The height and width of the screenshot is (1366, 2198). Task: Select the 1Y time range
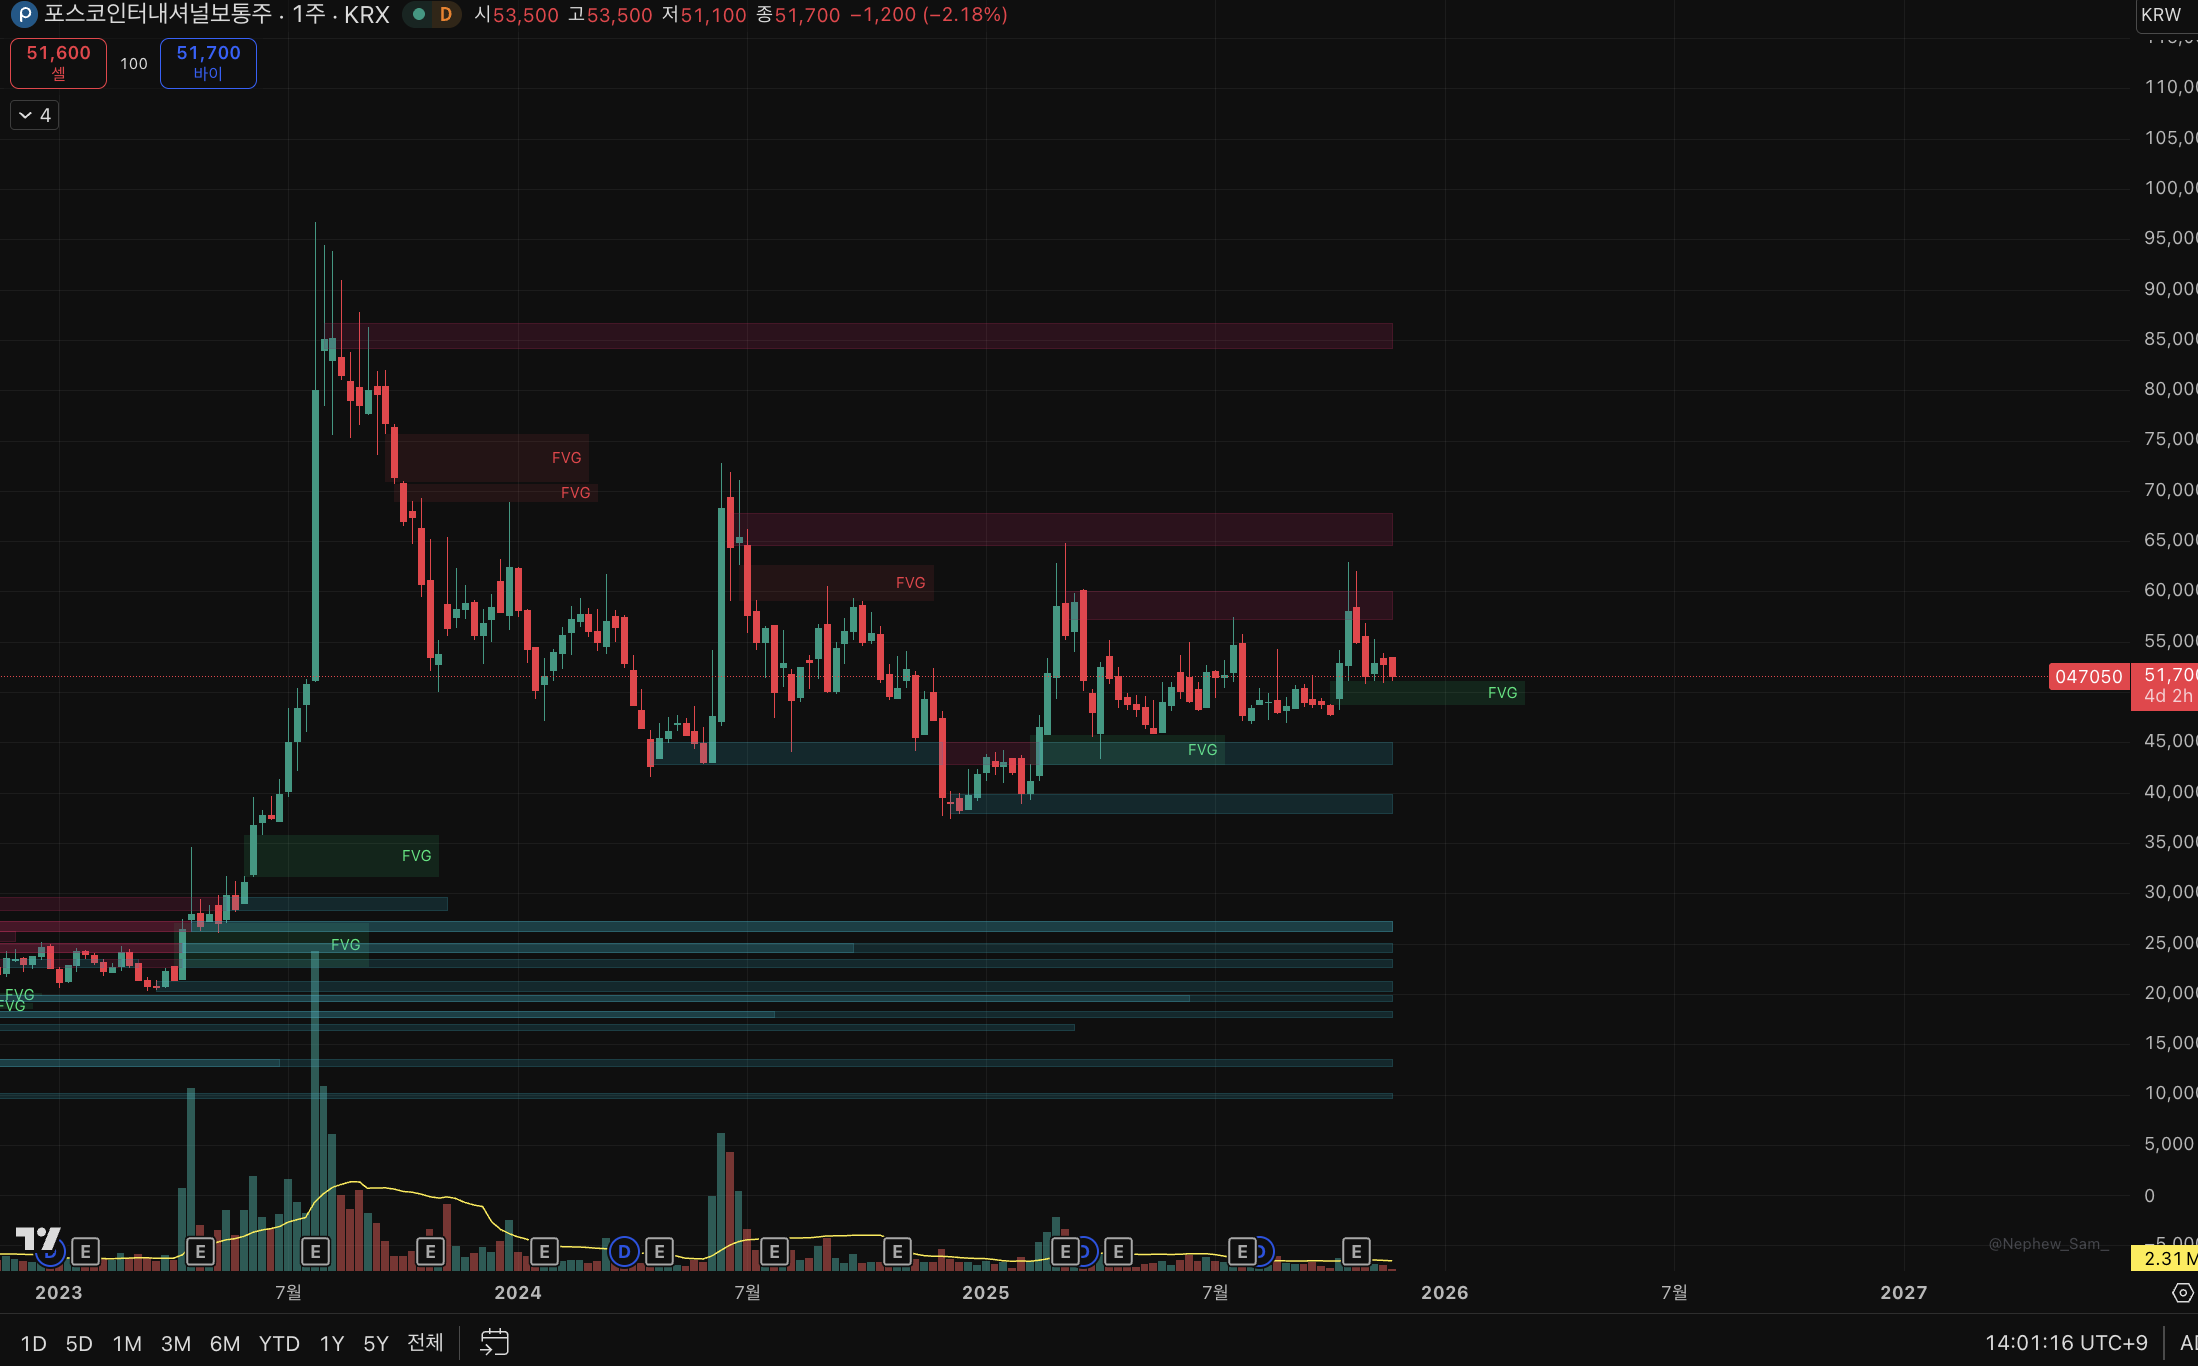(331, 1343)
